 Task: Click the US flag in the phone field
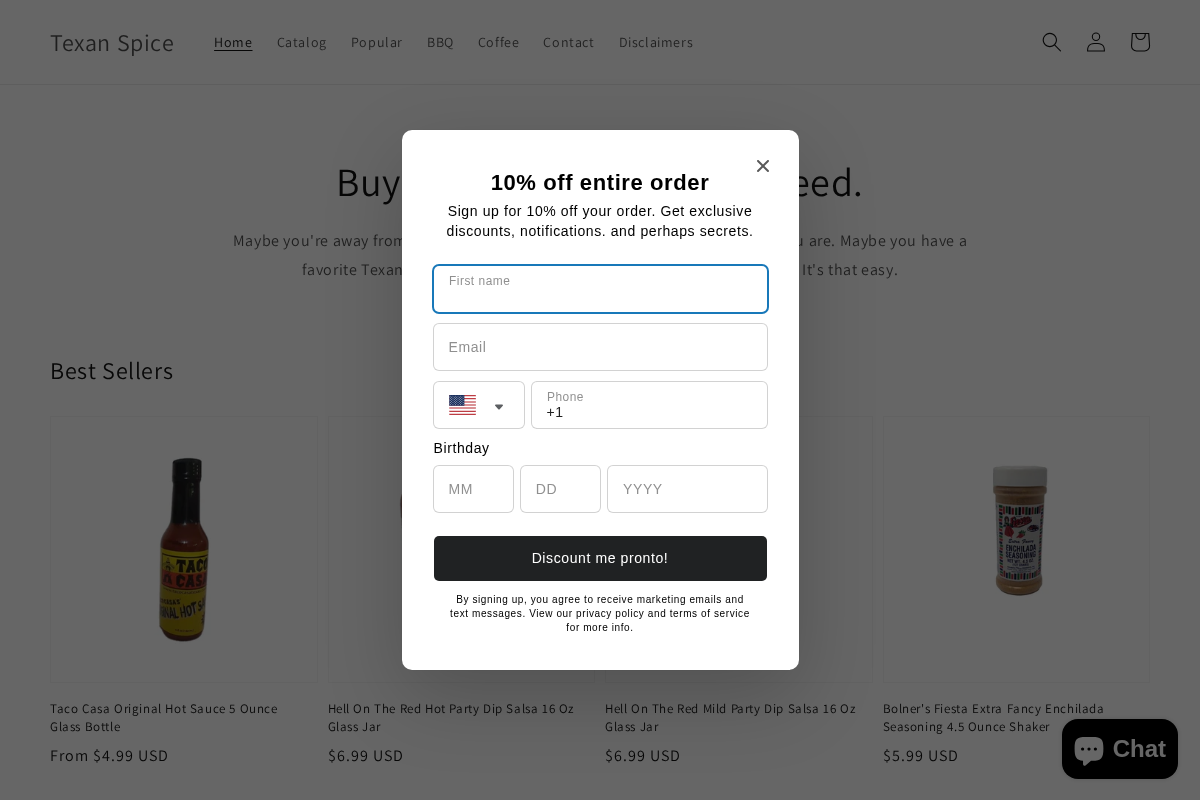[x=463, y=405]
